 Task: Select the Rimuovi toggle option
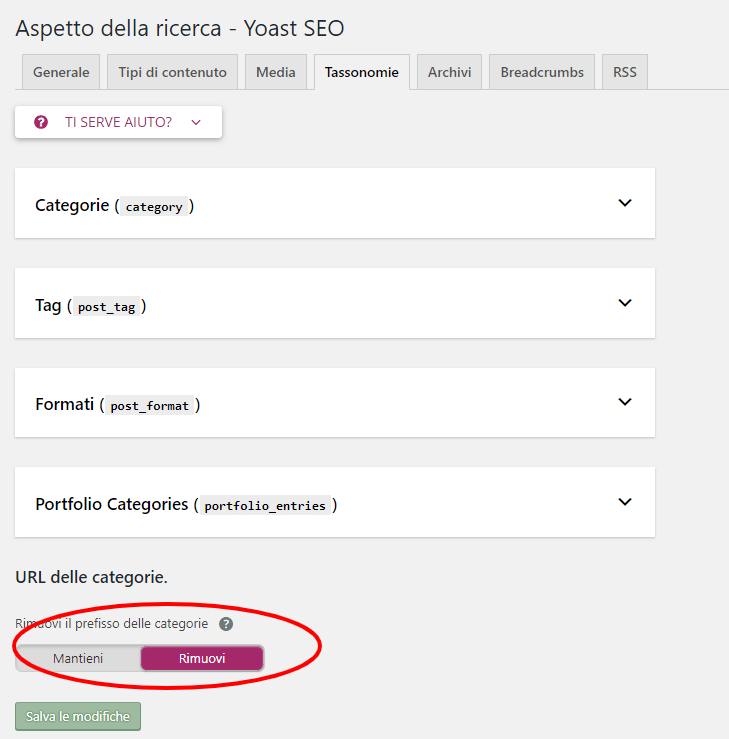tap(202, 658)
